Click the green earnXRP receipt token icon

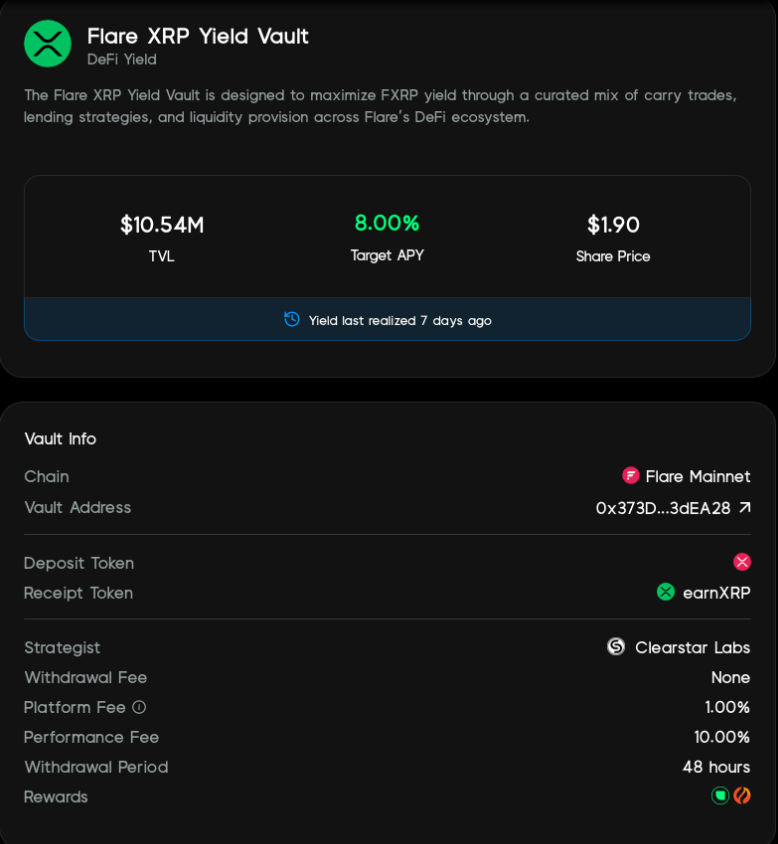coord(665,593)
